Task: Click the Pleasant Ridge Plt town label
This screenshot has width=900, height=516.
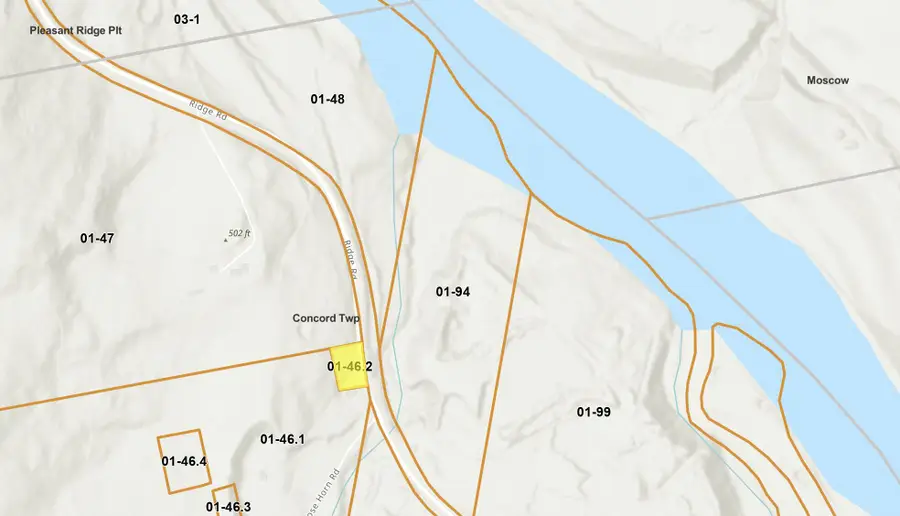Action: point(76,30)
